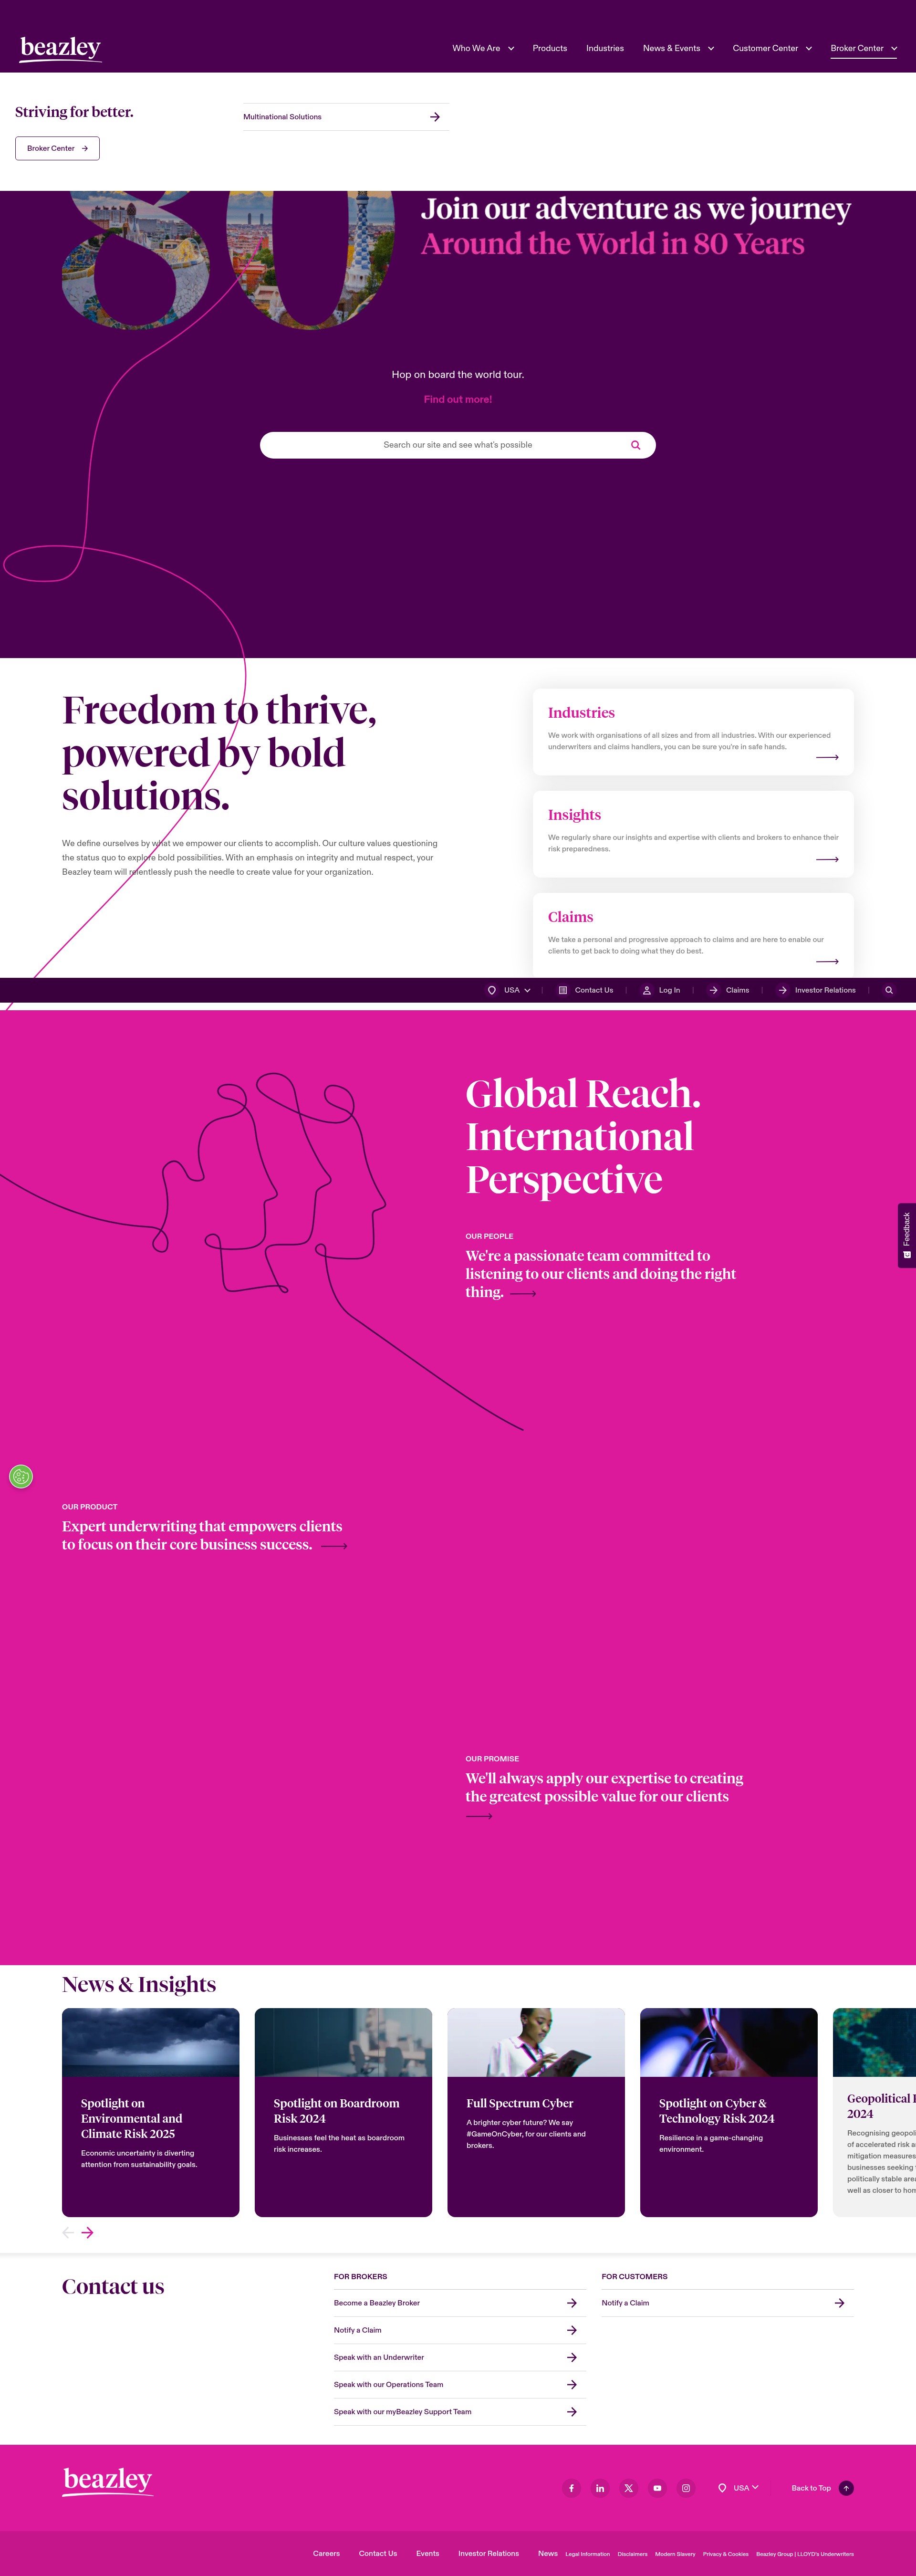Click Legal Information in the footer
Image resolution: width=916 pixels, height=2576 pixels.
587,2554
